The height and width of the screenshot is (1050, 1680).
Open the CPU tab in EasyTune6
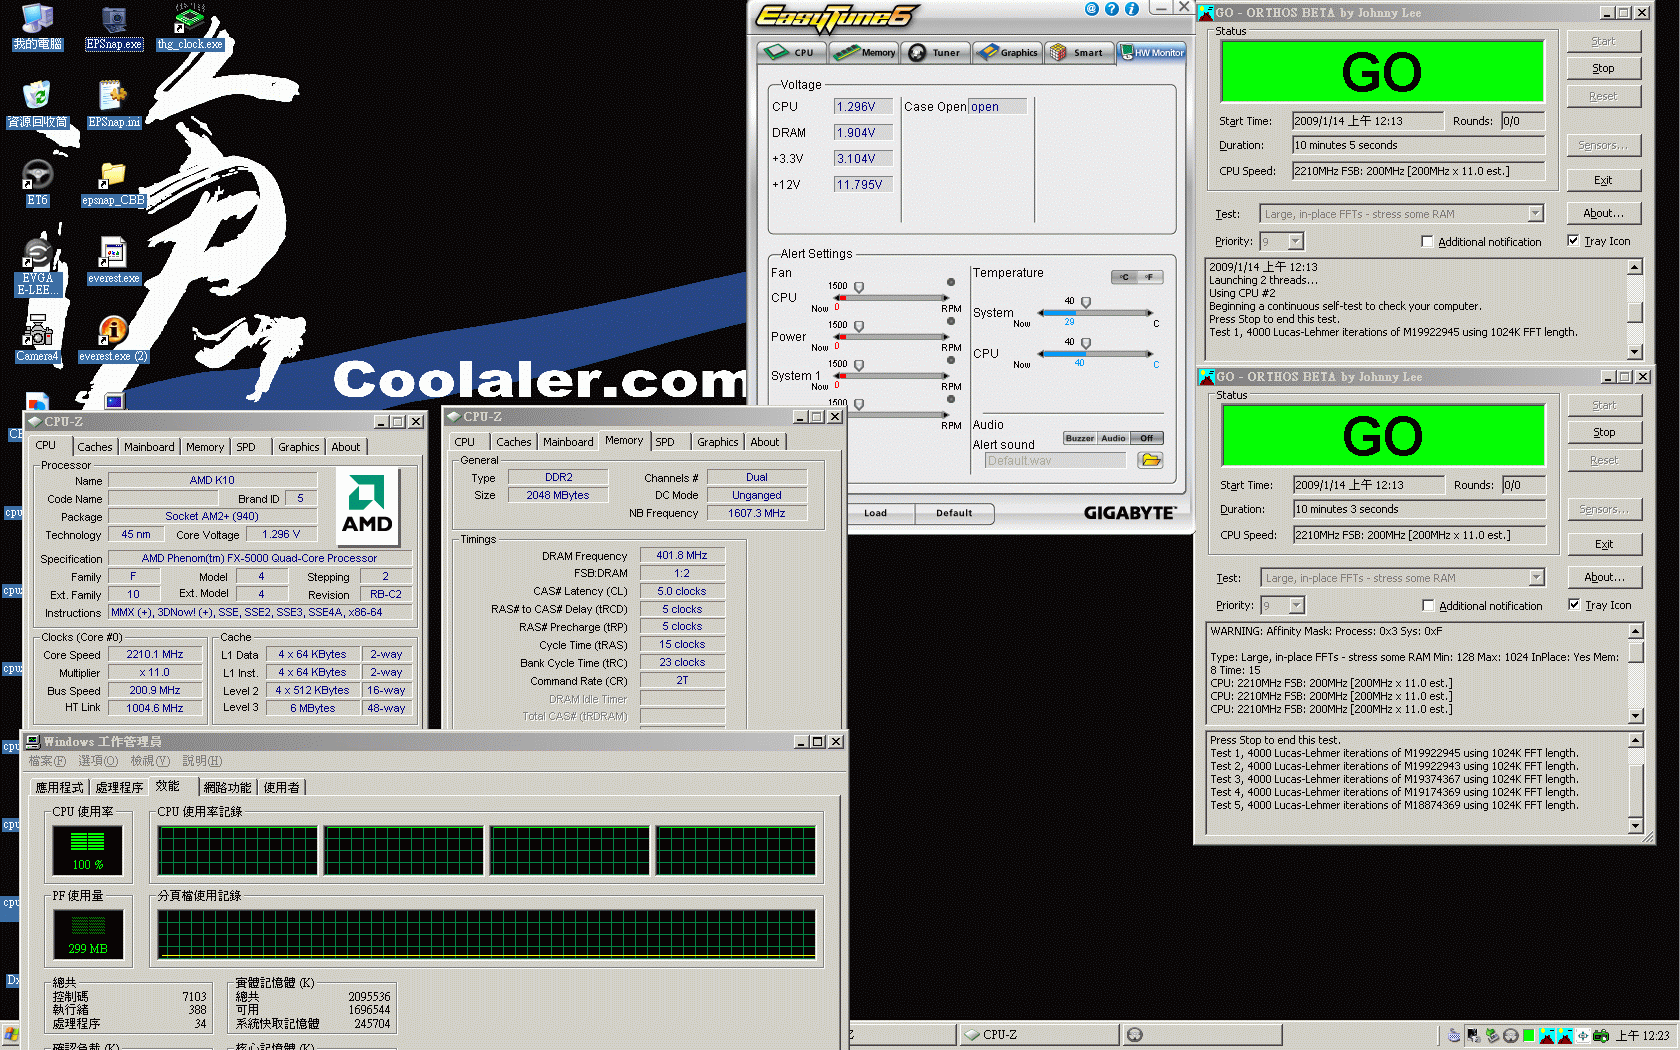click(791, 52)
